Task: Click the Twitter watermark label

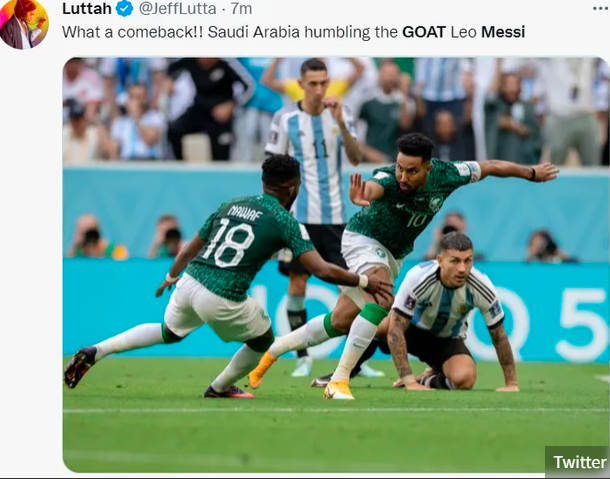Action: pos(580,462)
